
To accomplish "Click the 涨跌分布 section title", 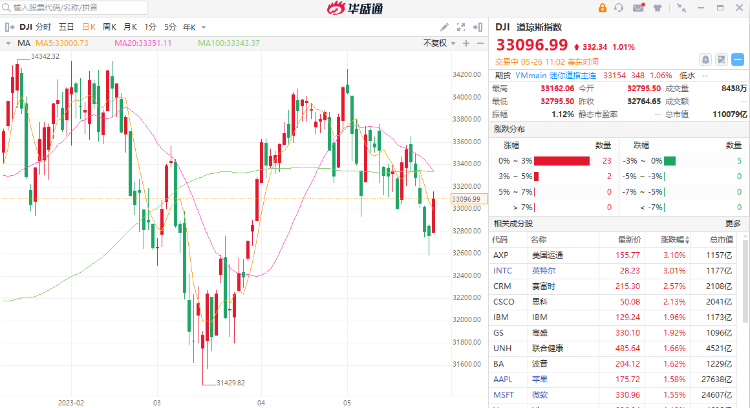I will point(509,129).
